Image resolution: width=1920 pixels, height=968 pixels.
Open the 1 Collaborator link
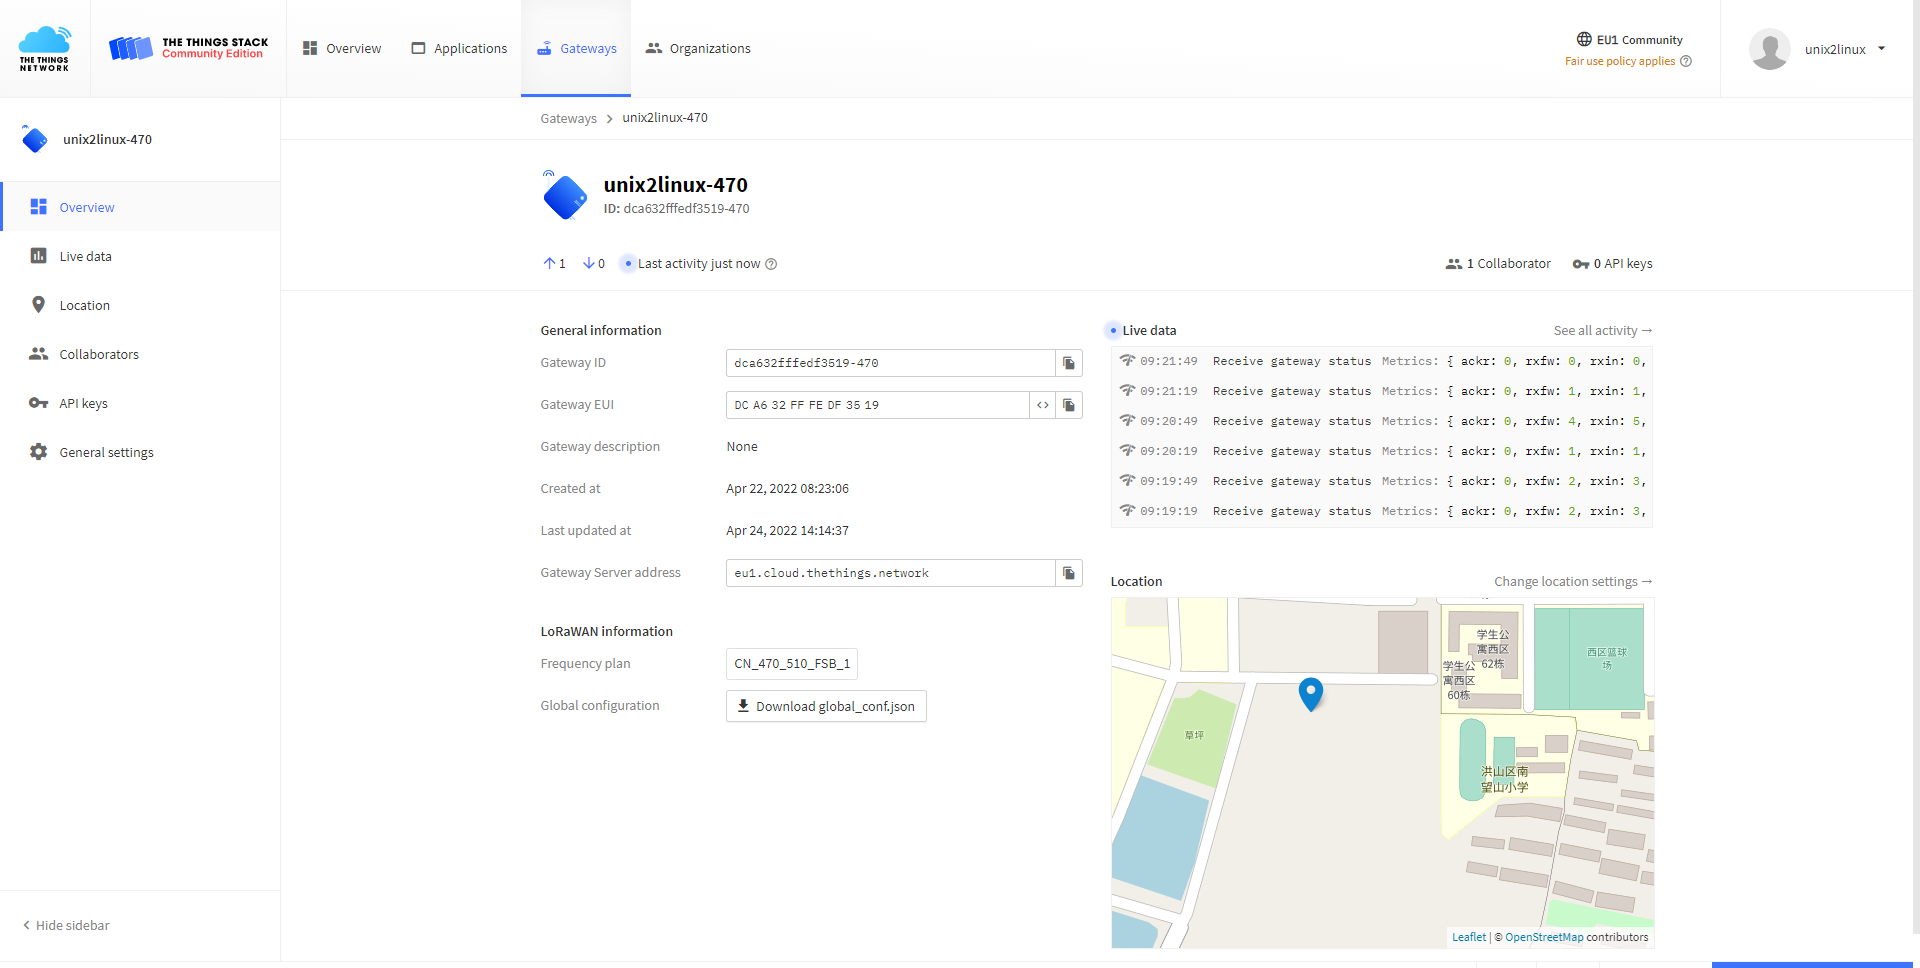pos(1498,264)
